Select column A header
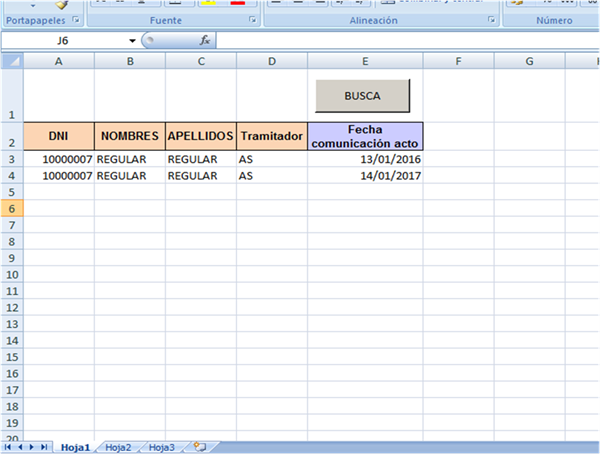The height and width of the screenshot is (454, 600). point(59,61)
